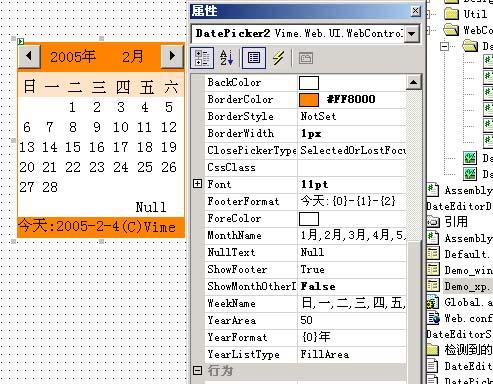Select the BorderStyle property row
493x384 pixels.
(305, 117)
